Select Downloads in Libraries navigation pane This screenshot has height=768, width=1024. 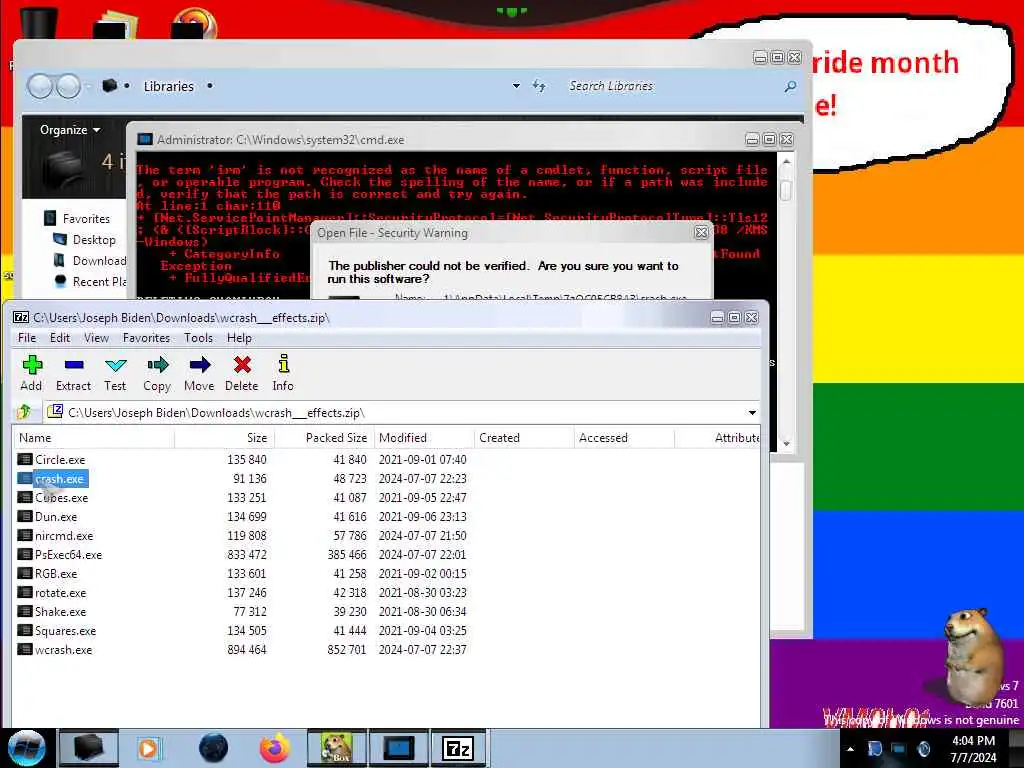tap(90, 261)
